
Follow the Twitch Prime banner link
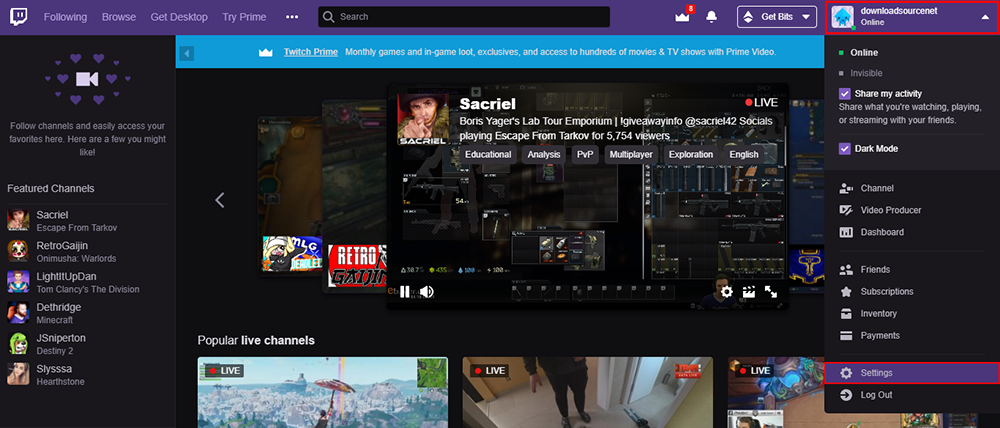(x=311, y=52)
